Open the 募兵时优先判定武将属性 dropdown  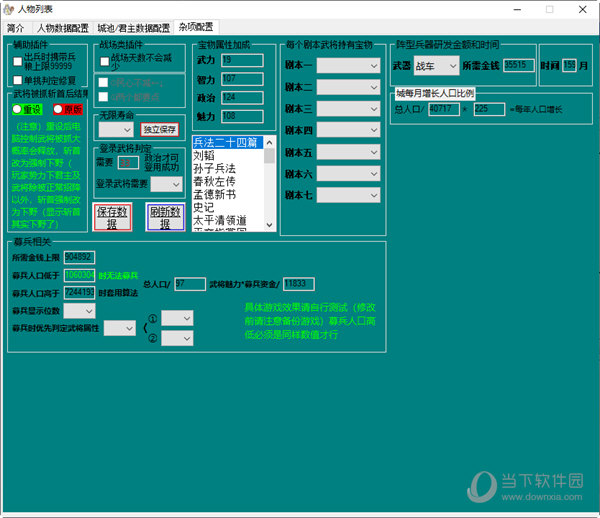pyautogui.click(x=119, y=328)
